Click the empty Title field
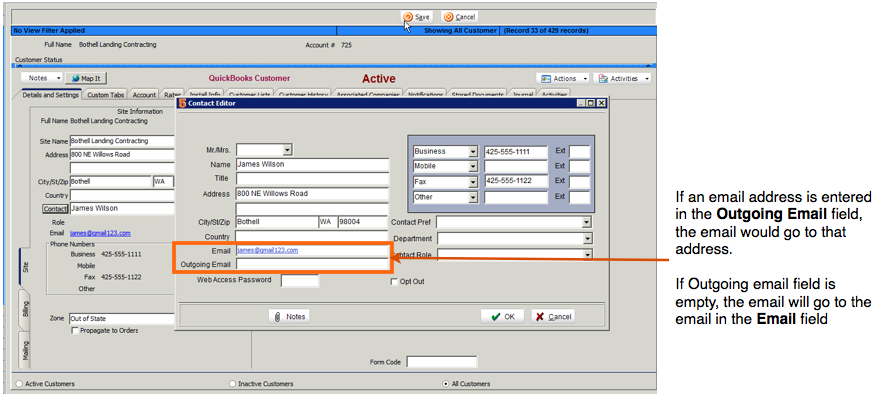 pos(312,179)
